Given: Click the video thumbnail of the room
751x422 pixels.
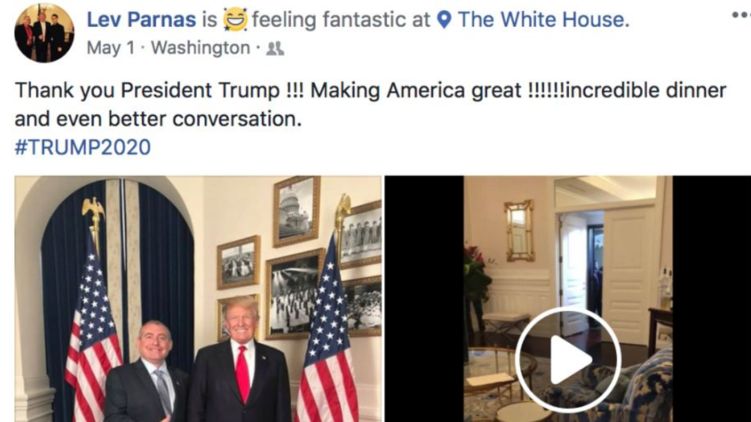Looking at the screenshot, I should (x=568, y=299).
